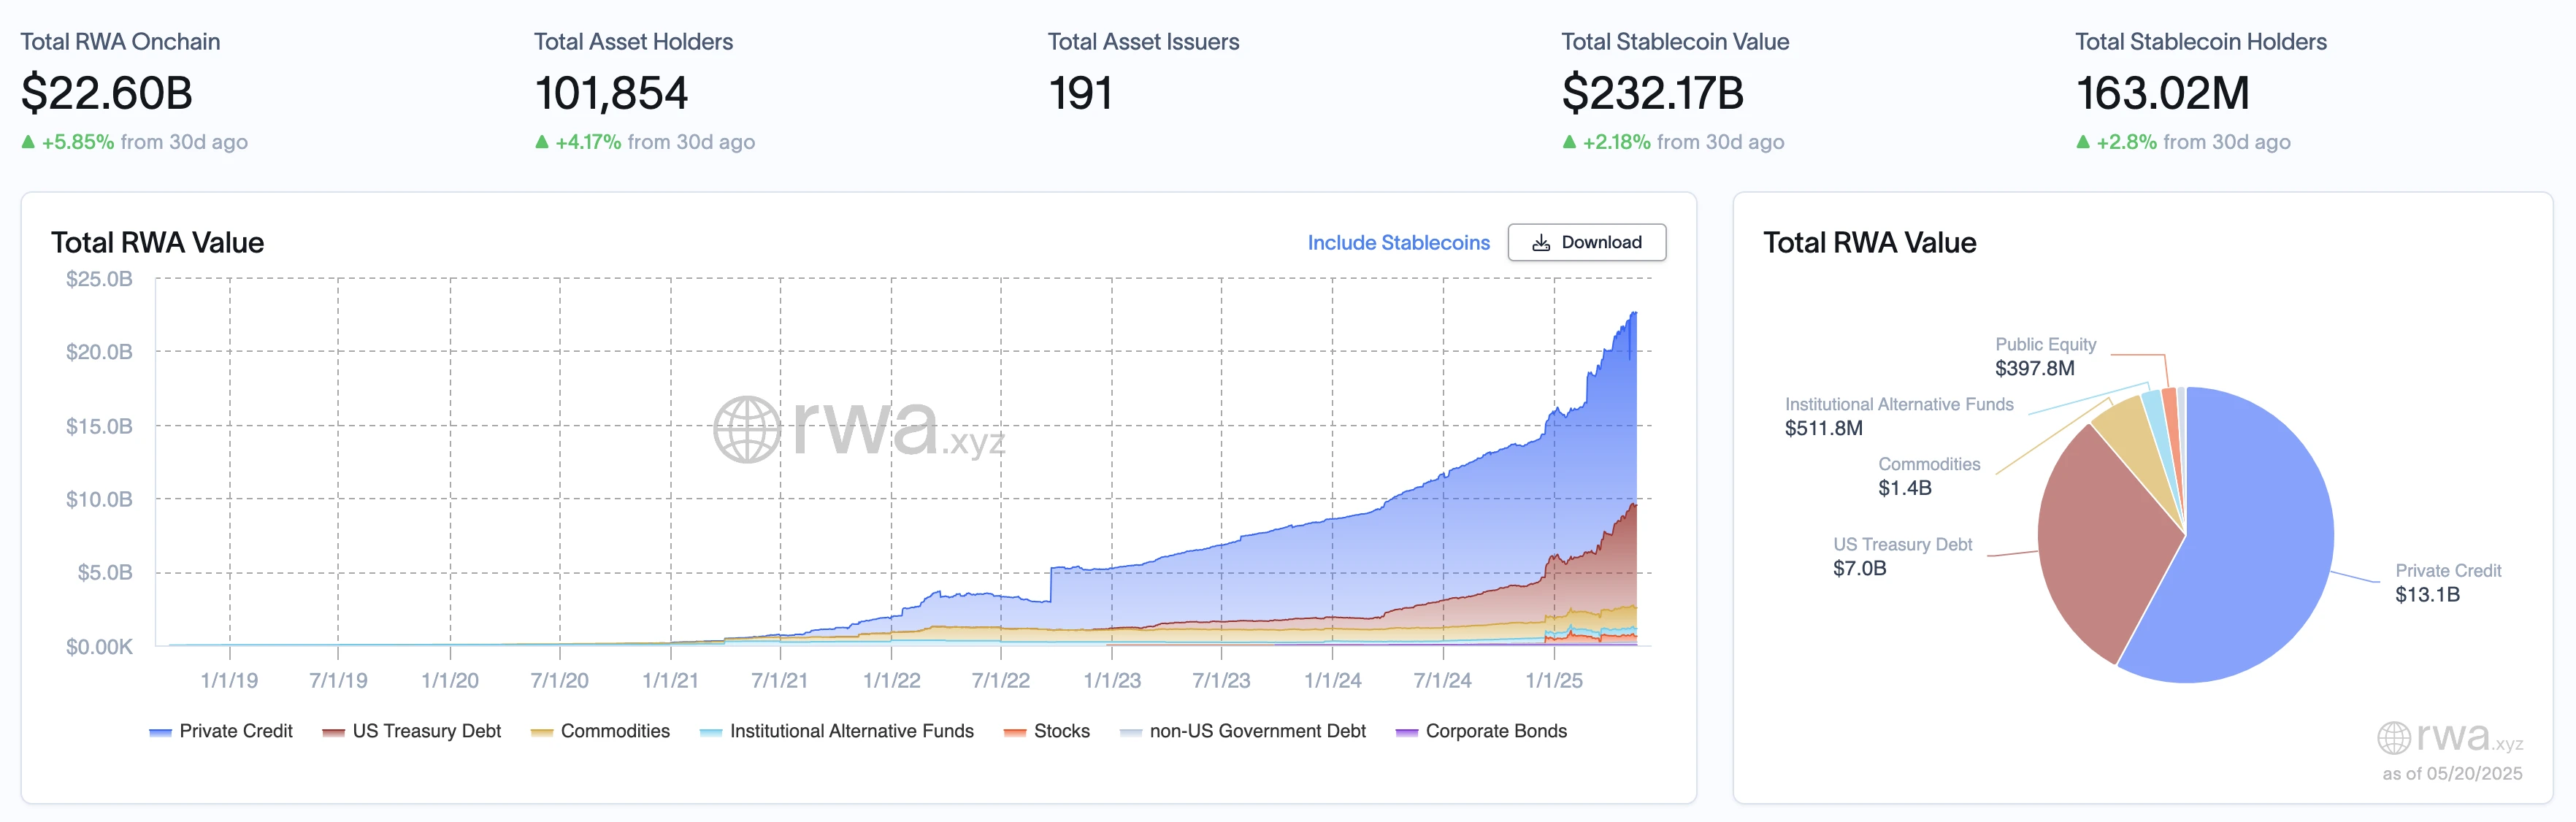This screenshot has width=2576, height=822.
Task: Click the Include Stablecoins link
Action: [x=1398, y=243]
